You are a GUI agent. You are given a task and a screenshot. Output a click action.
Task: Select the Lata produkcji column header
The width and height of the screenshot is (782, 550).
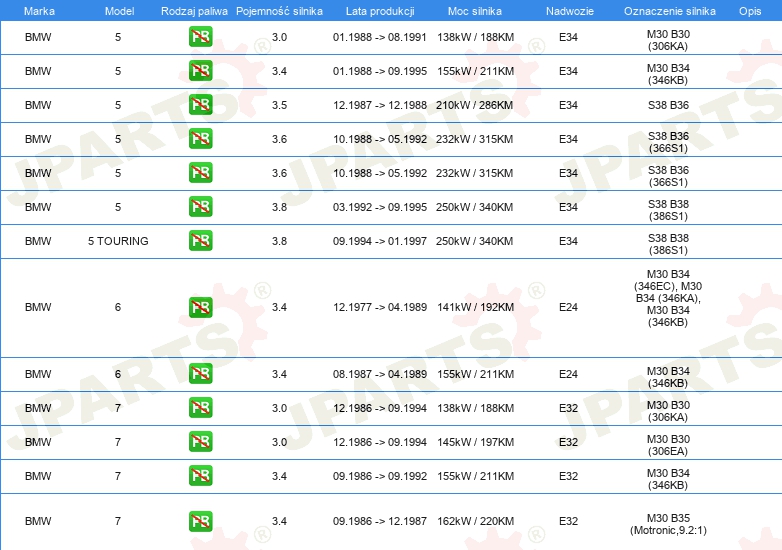[x=380, y=11]
